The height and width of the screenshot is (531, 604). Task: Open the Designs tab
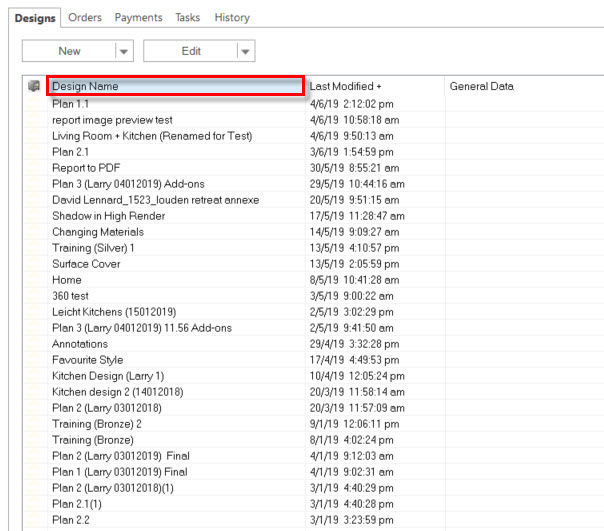coord(35,18)
